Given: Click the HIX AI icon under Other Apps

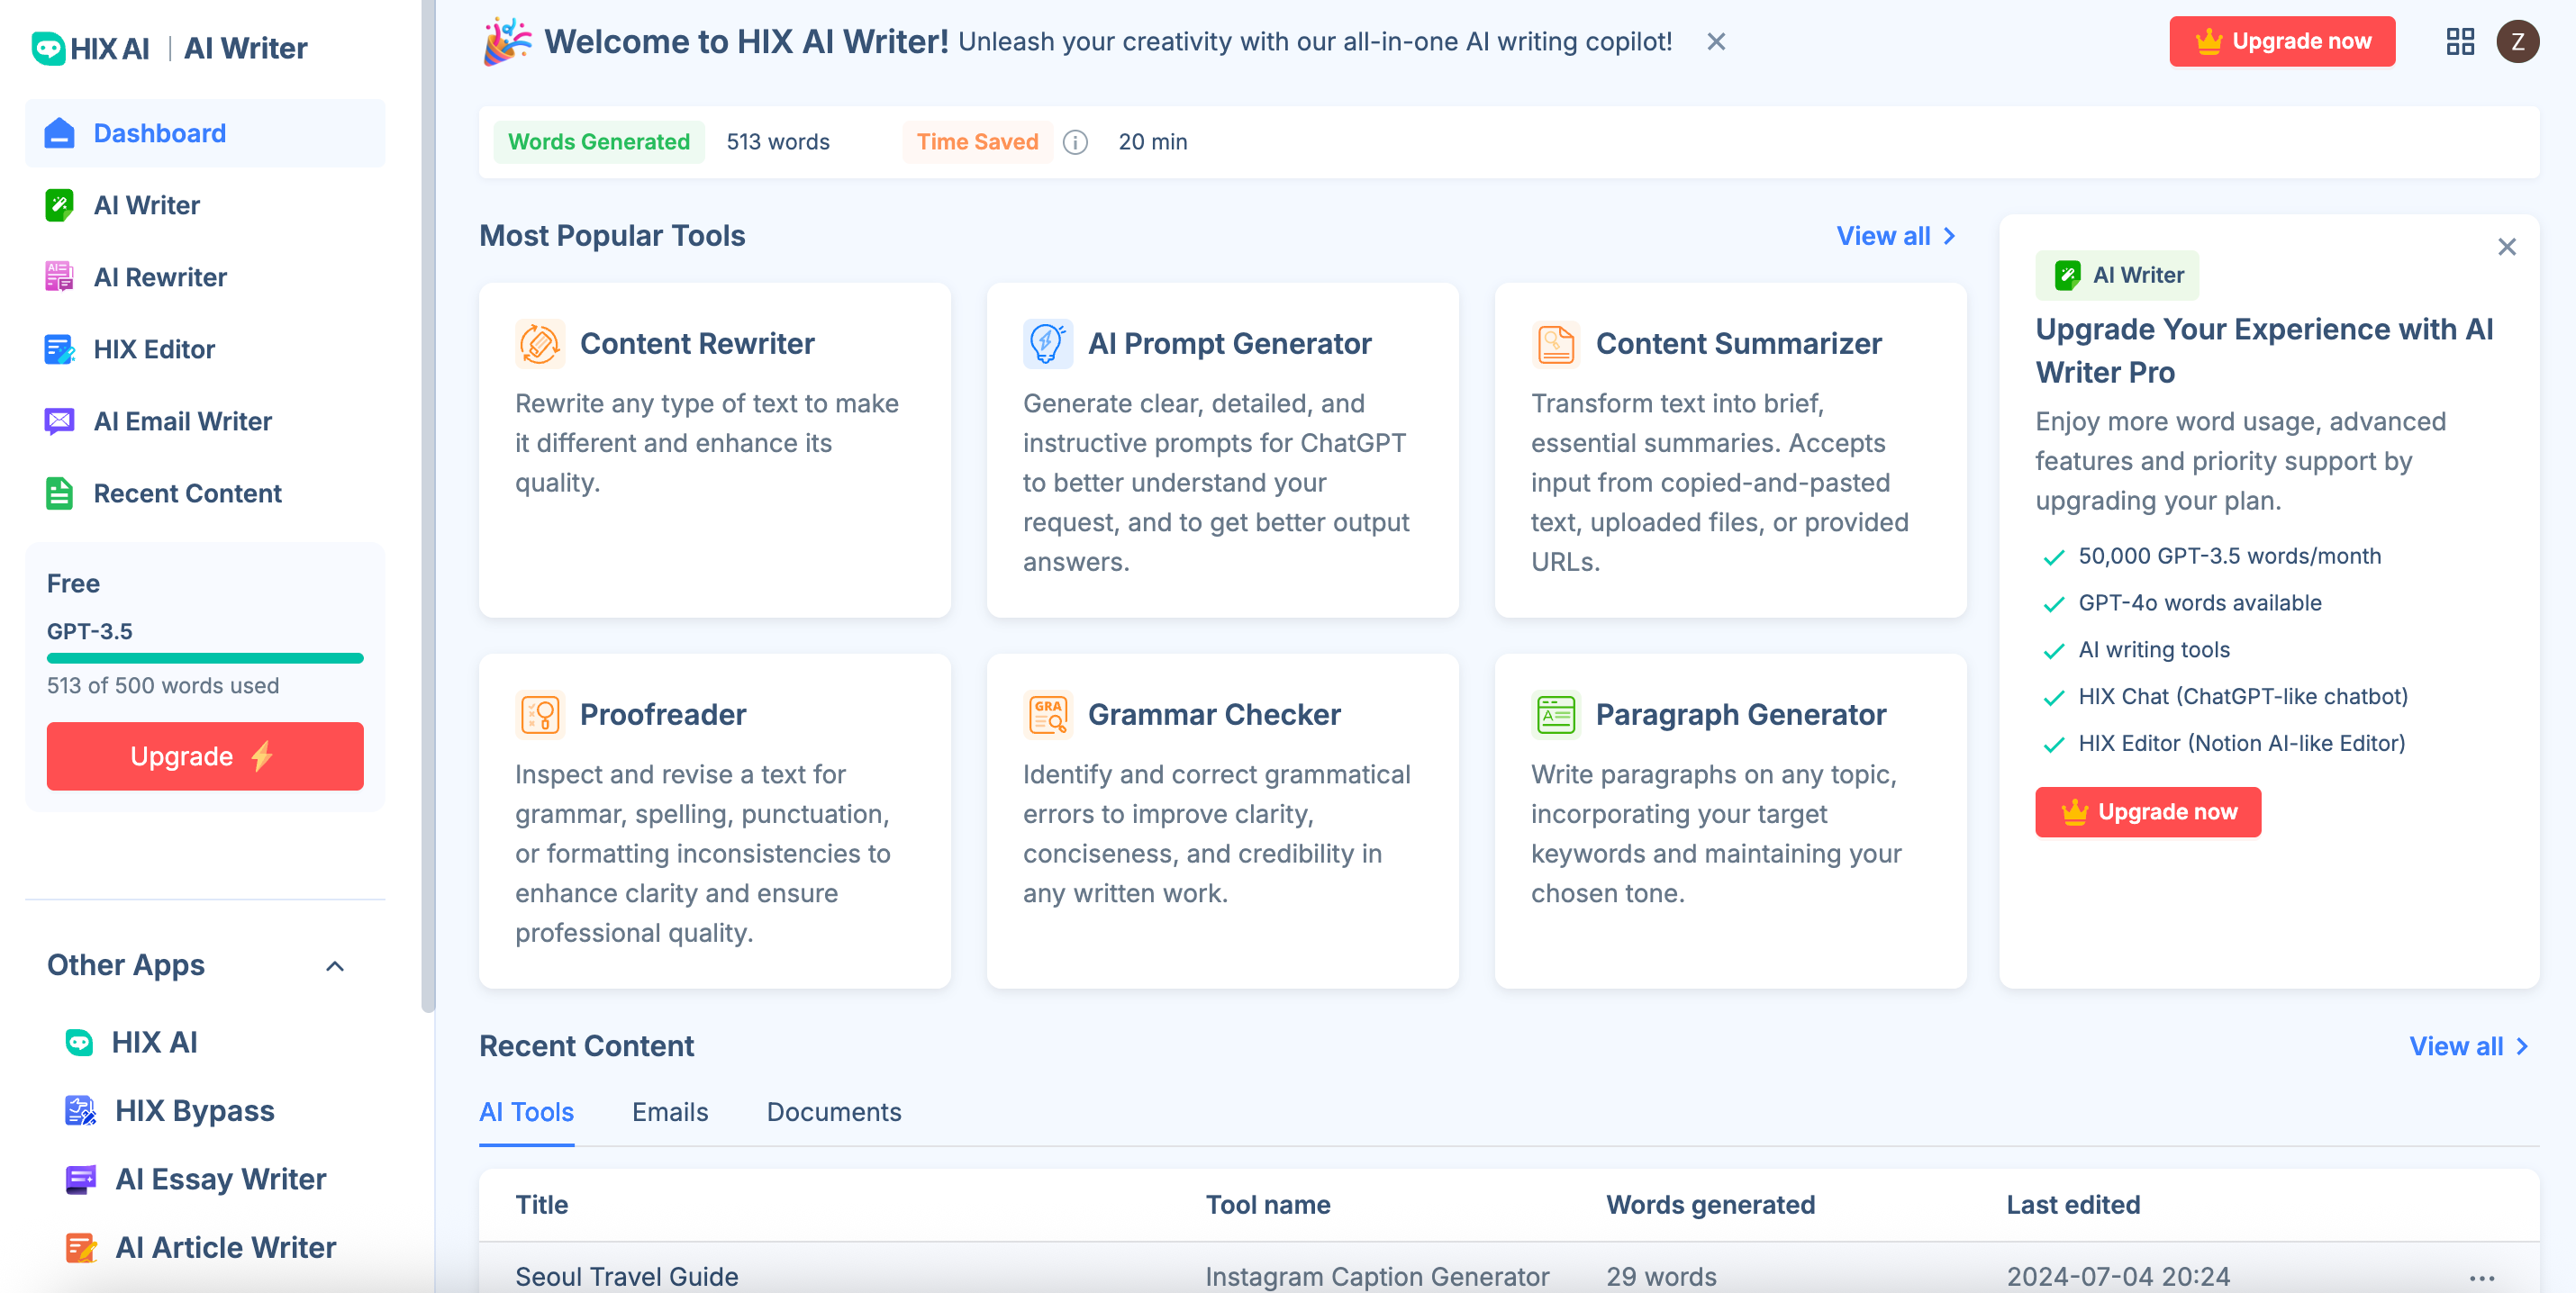Looking at the screenshot, I should click(x=79, y=1042).
